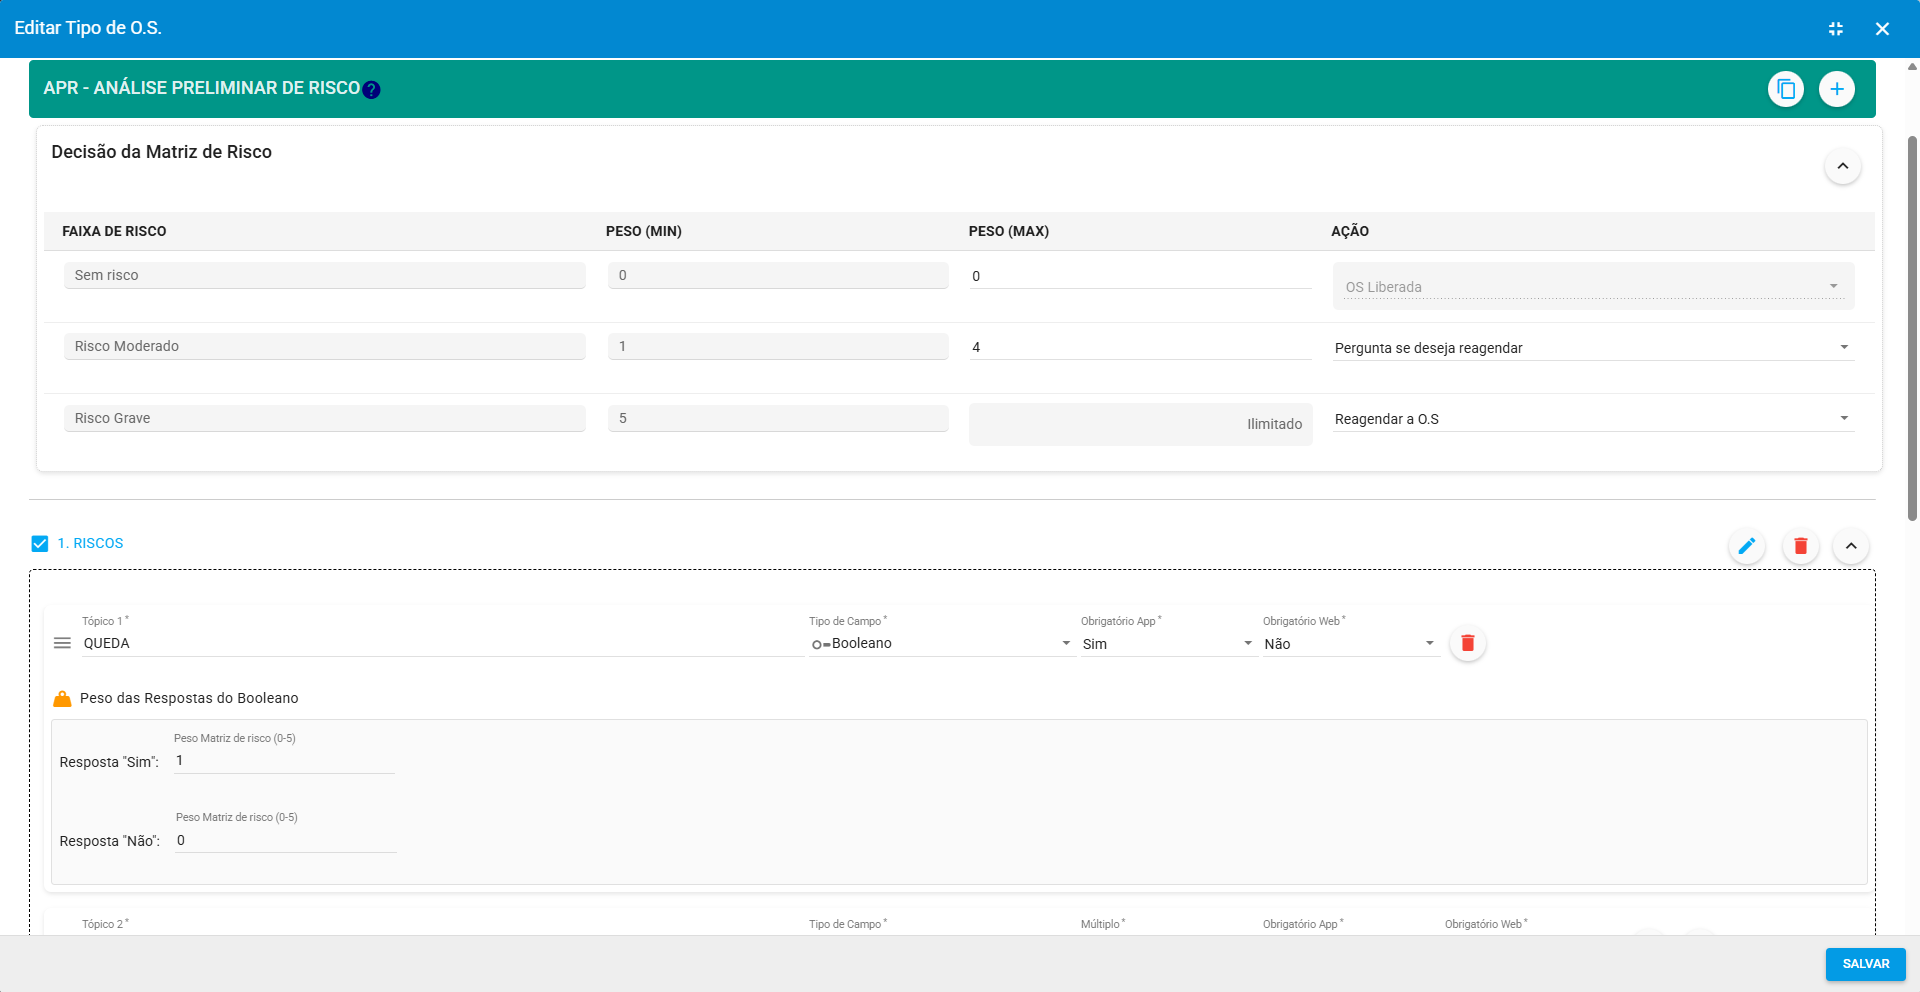
Task: Close the Editar Tipo de O.S. dialog
Action: (1882, 29)
